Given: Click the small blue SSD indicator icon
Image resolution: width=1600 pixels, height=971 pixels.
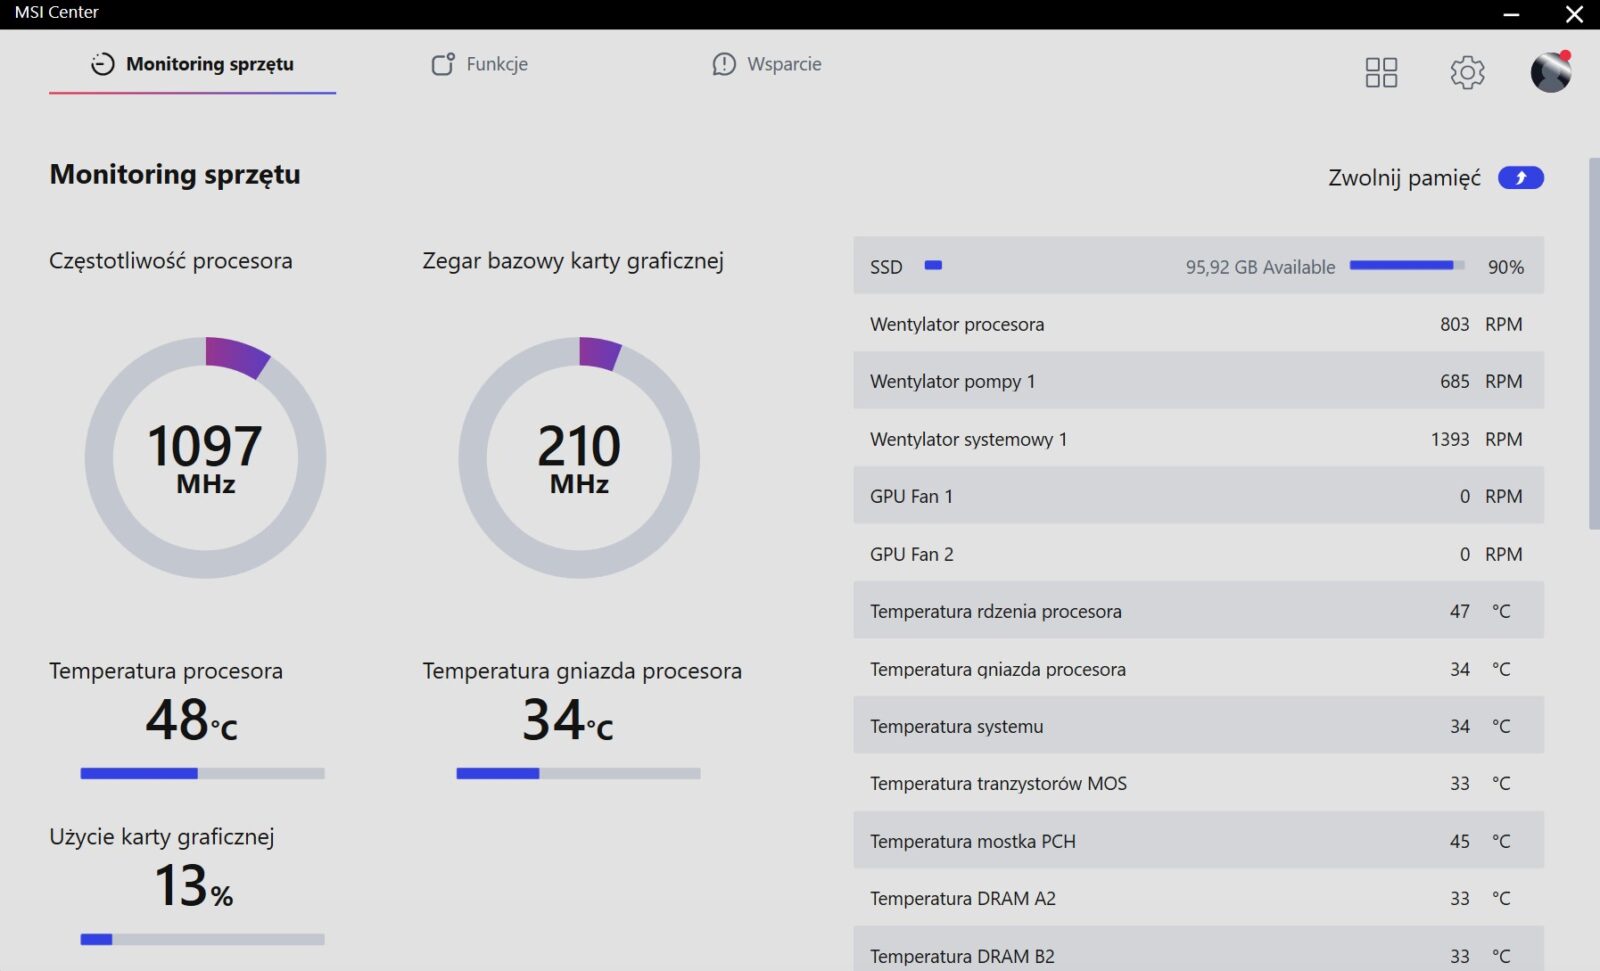Looking at the screenshot, I should click(933, 266).
